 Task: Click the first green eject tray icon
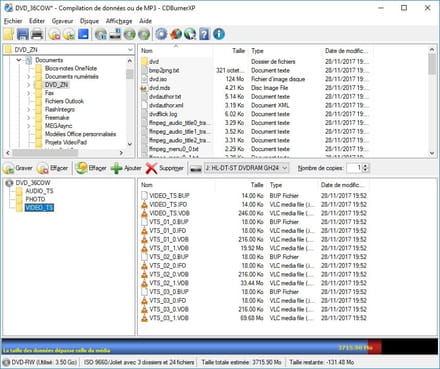(130, 34)
